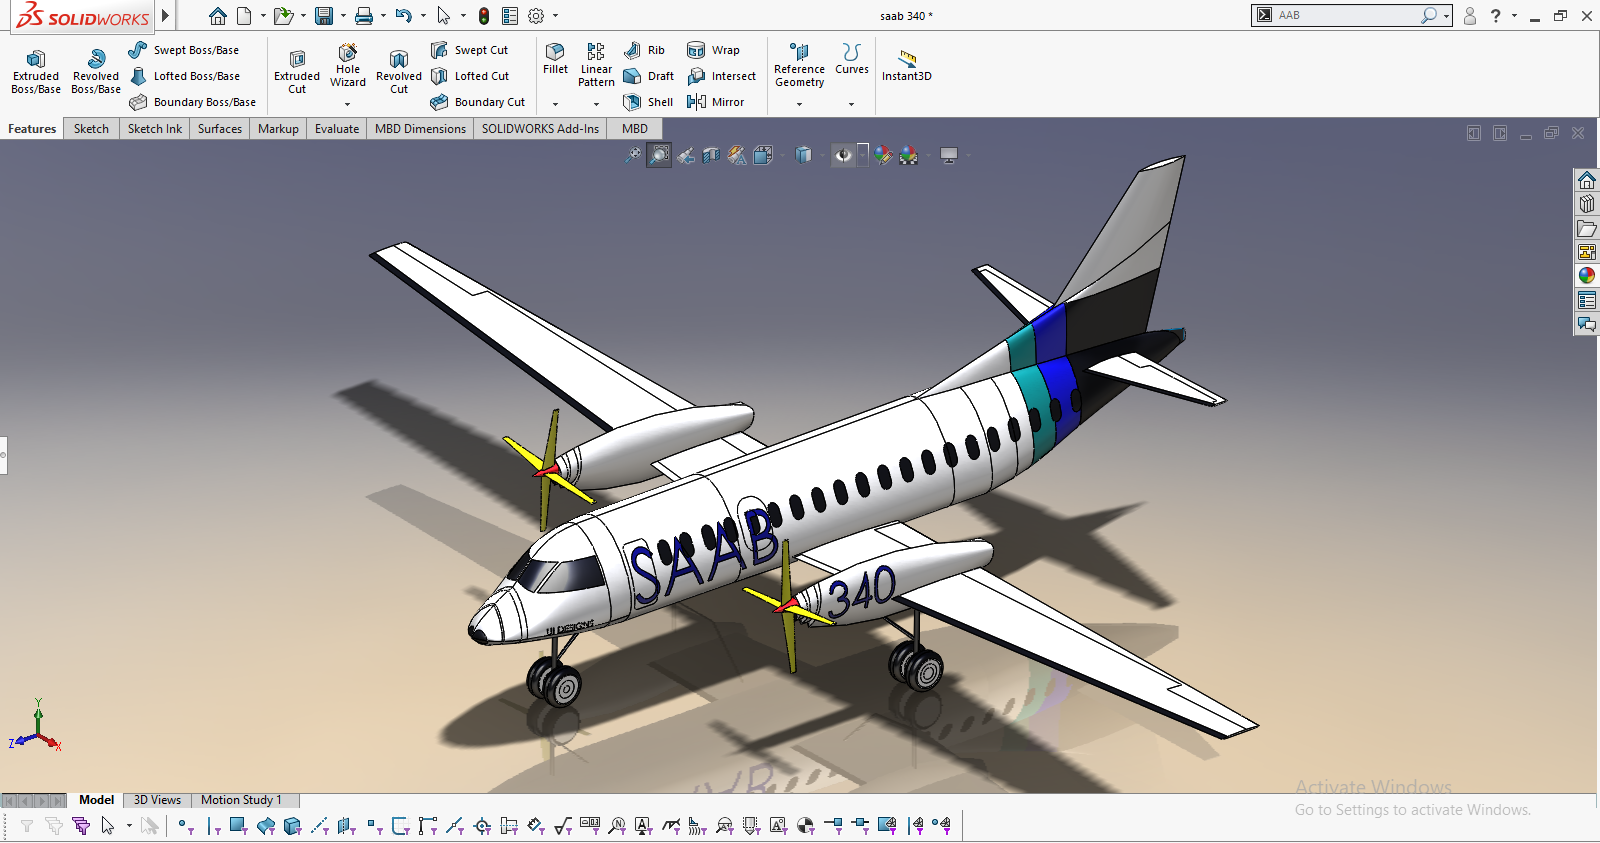Open the Design Library task pane tab
Viewport: 1600px width, 843px height.
1587,204
